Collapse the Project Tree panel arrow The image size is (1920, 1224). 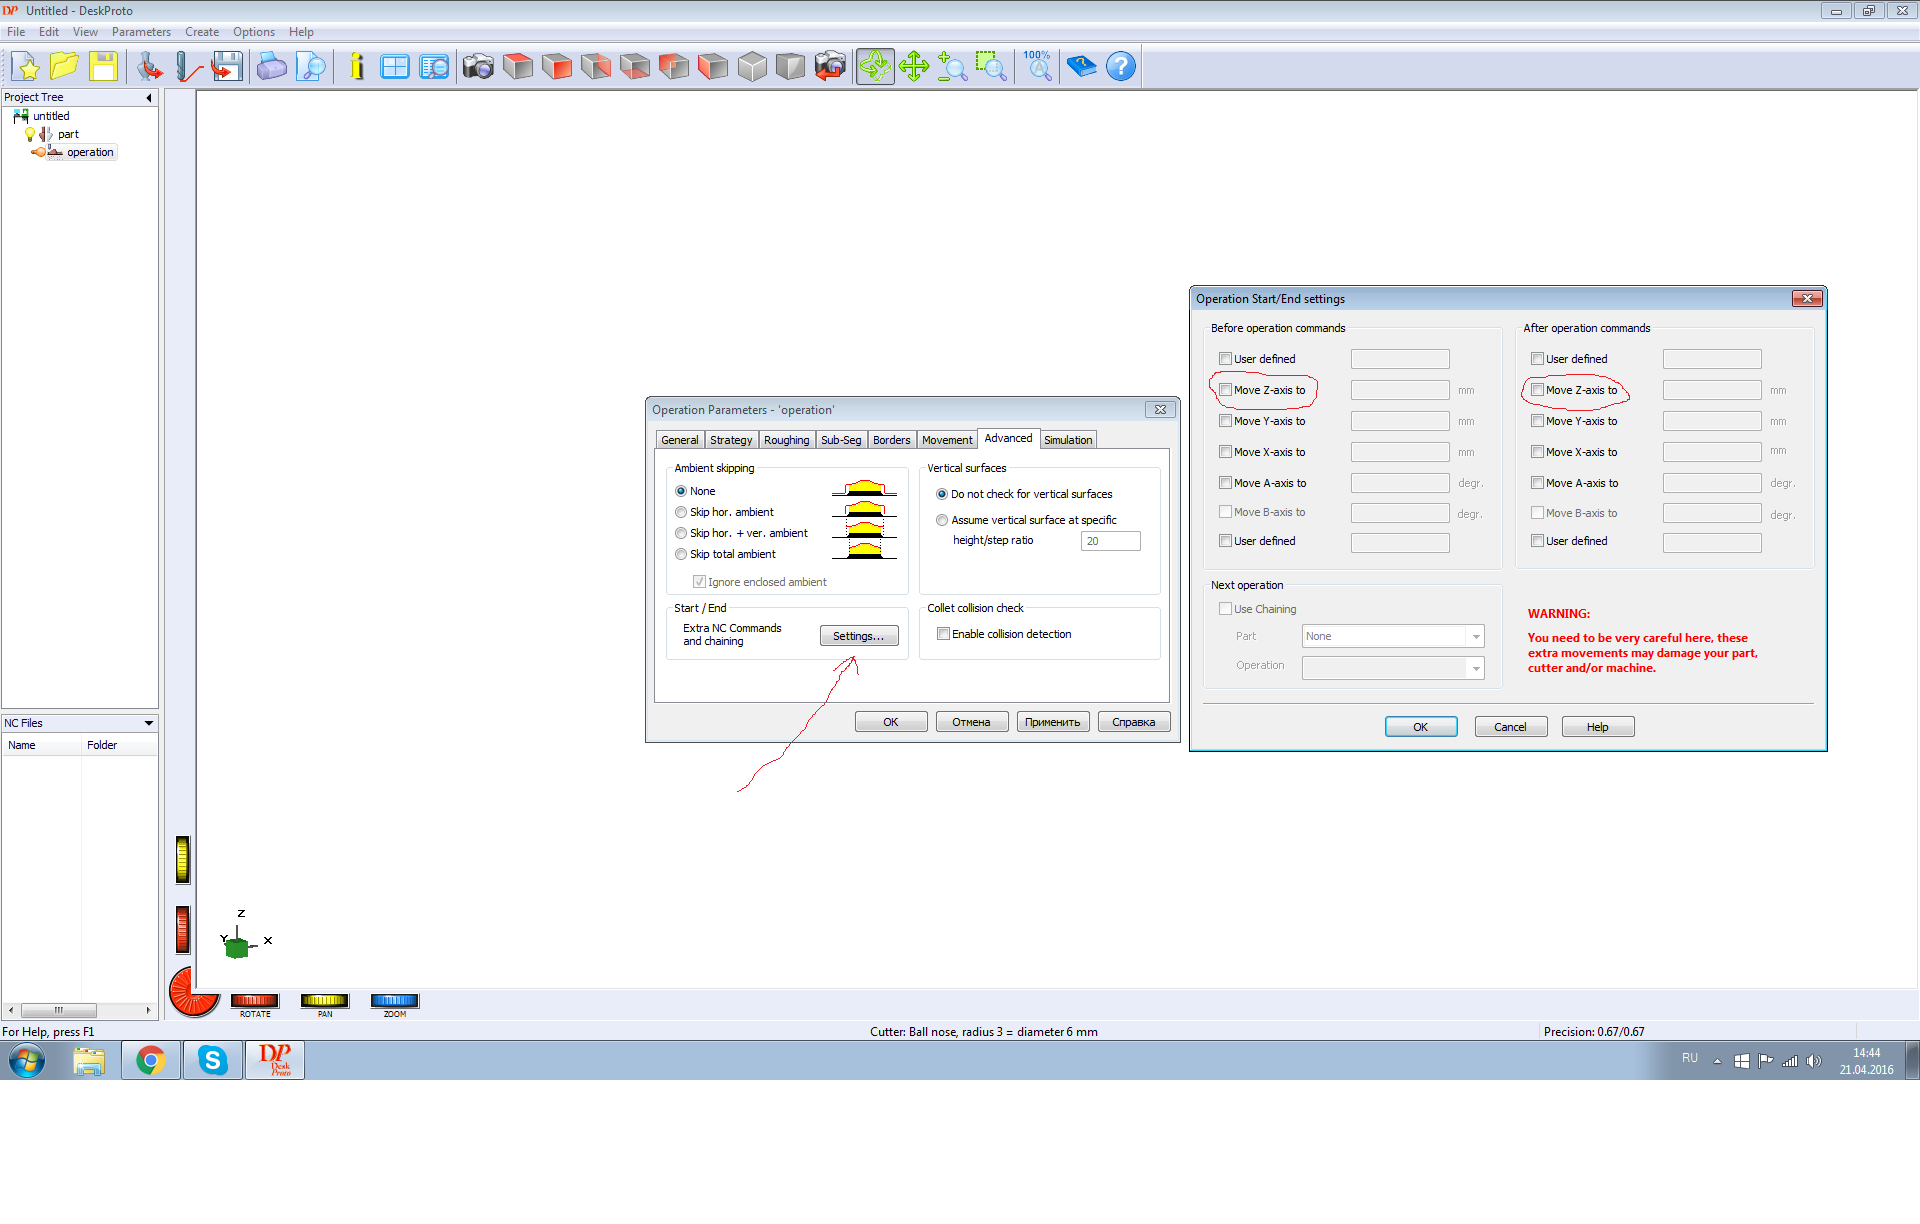point(149,98)
